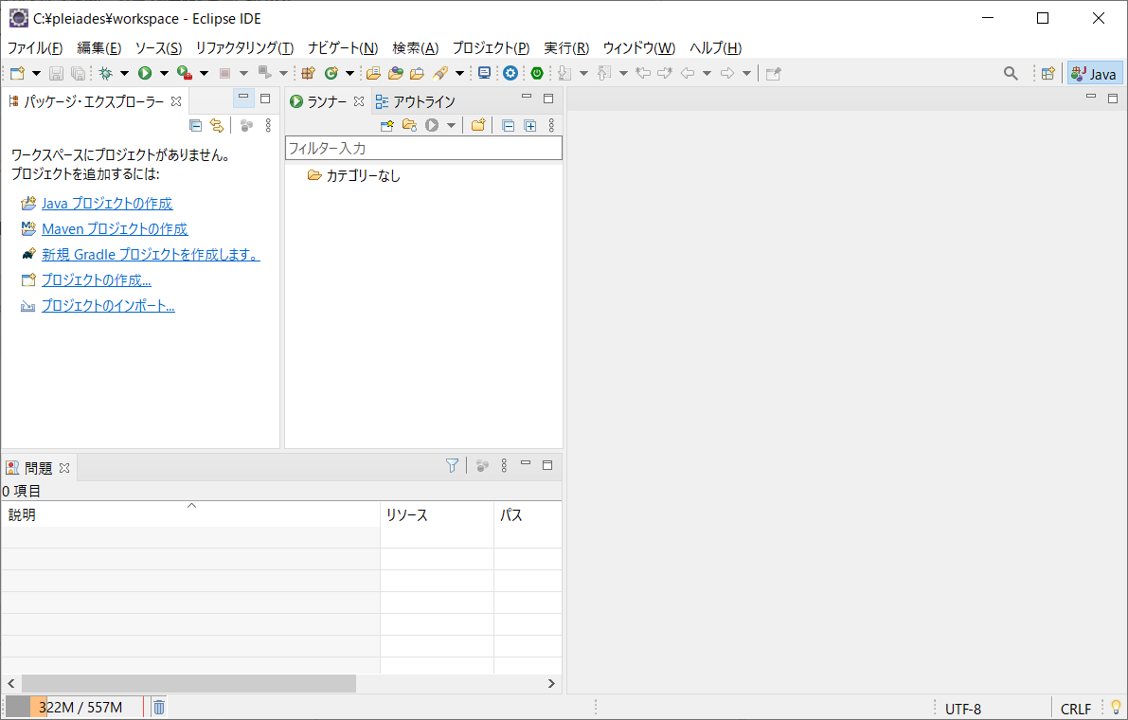The height and width of the screenshot is (720, 1128).
Task: Click the filter funnel icon in Problems view
Action: (452, 466)
